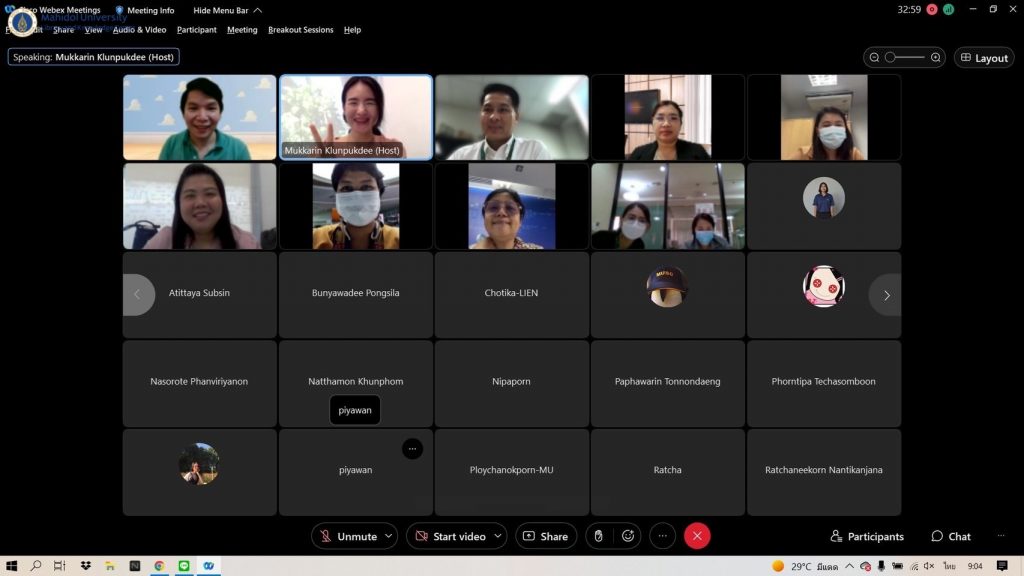The height and width of the screenshot is (576, 1024).
Task: Open the Audio & Video menu
Action: point(139,30)
